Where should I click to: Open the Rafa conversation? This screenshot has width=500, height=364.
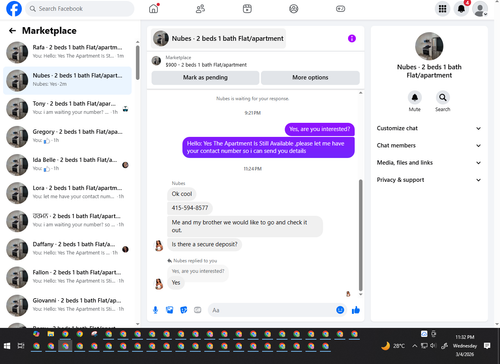[x=68, y=52]
